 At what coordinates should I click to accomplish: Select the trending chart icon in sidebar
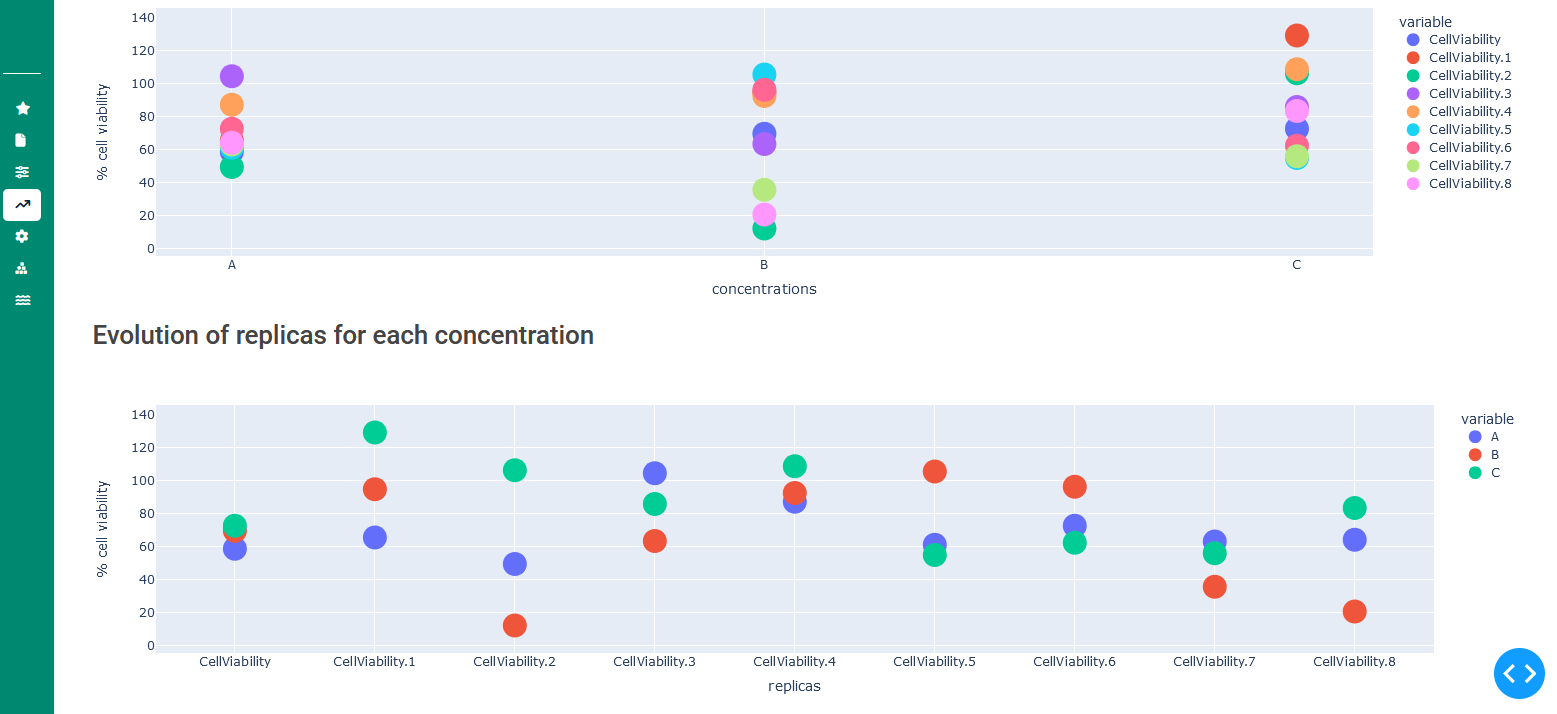[x=22, y=204]
